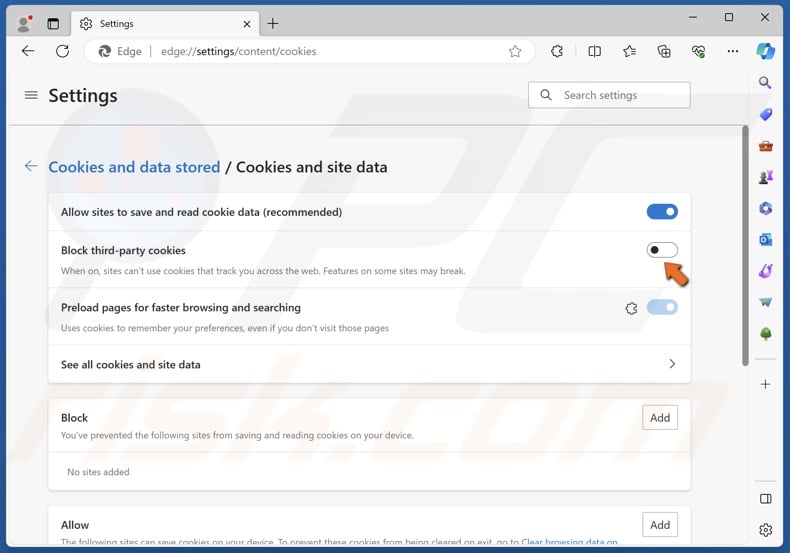This screenshot has width=790, height=553.
Task: Open the sidebar Outlook icon
Action: coord(765,240)
